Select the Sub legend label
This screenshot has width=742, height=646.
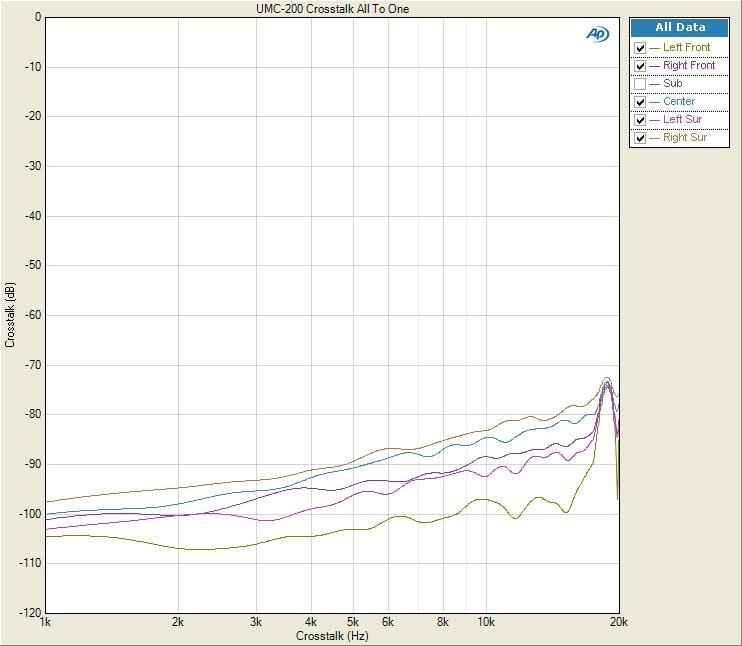coord(672,84)
